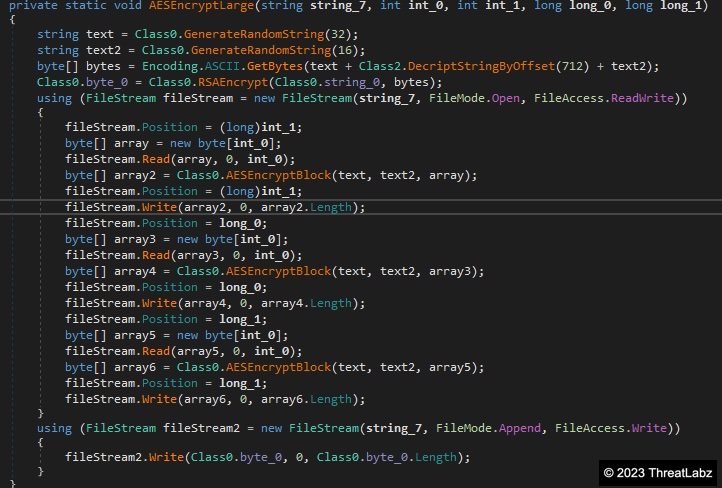This screenshot has width=722, height=488.
Task: Click the AESEncryptLarge method name
Action: coord(201,4)
